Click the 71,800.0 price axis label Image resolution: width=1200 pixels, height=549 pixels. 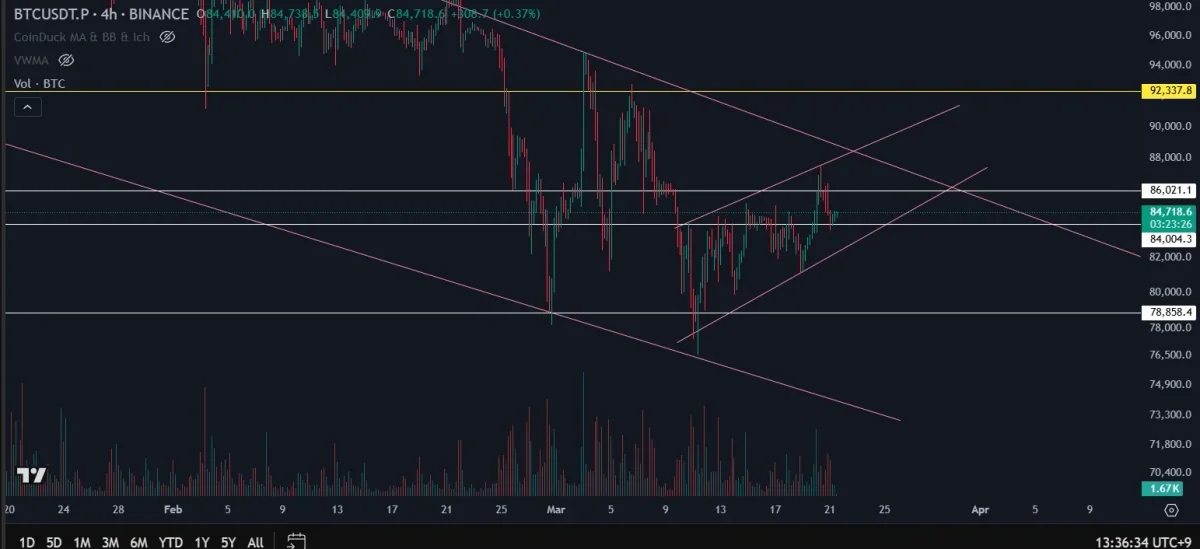(x=1169, y=443)
